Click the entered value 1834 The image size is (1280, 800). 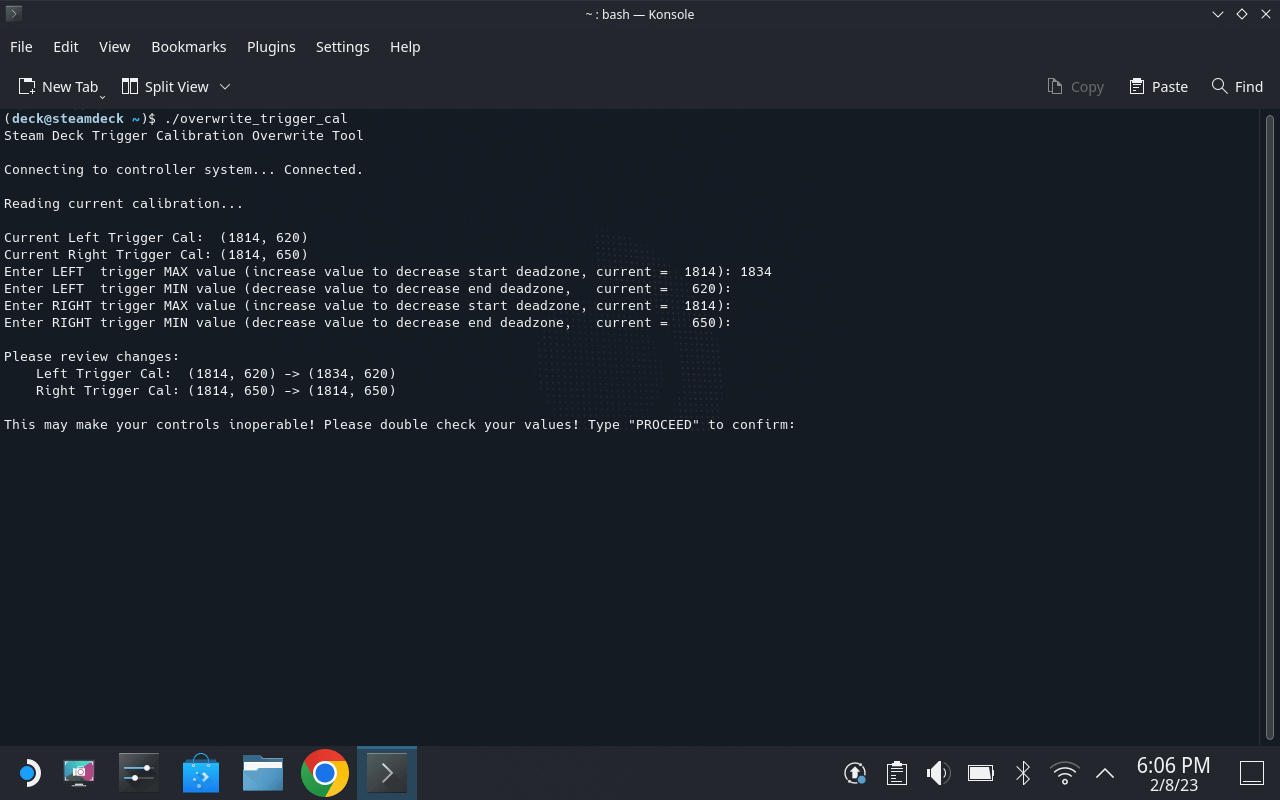(x=756, y=272)
